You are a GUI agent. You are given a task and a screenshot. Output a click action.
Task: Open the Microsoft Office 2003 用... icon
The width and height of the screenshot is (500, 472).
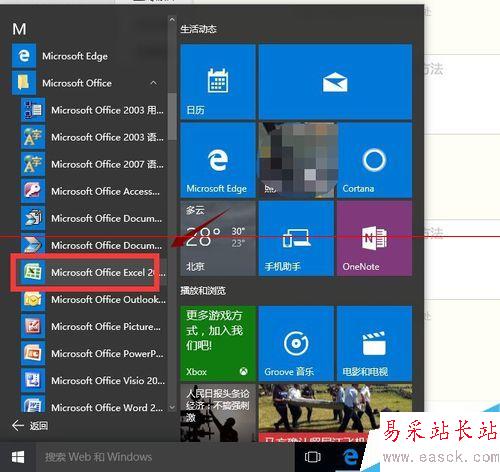pos(33,110)
